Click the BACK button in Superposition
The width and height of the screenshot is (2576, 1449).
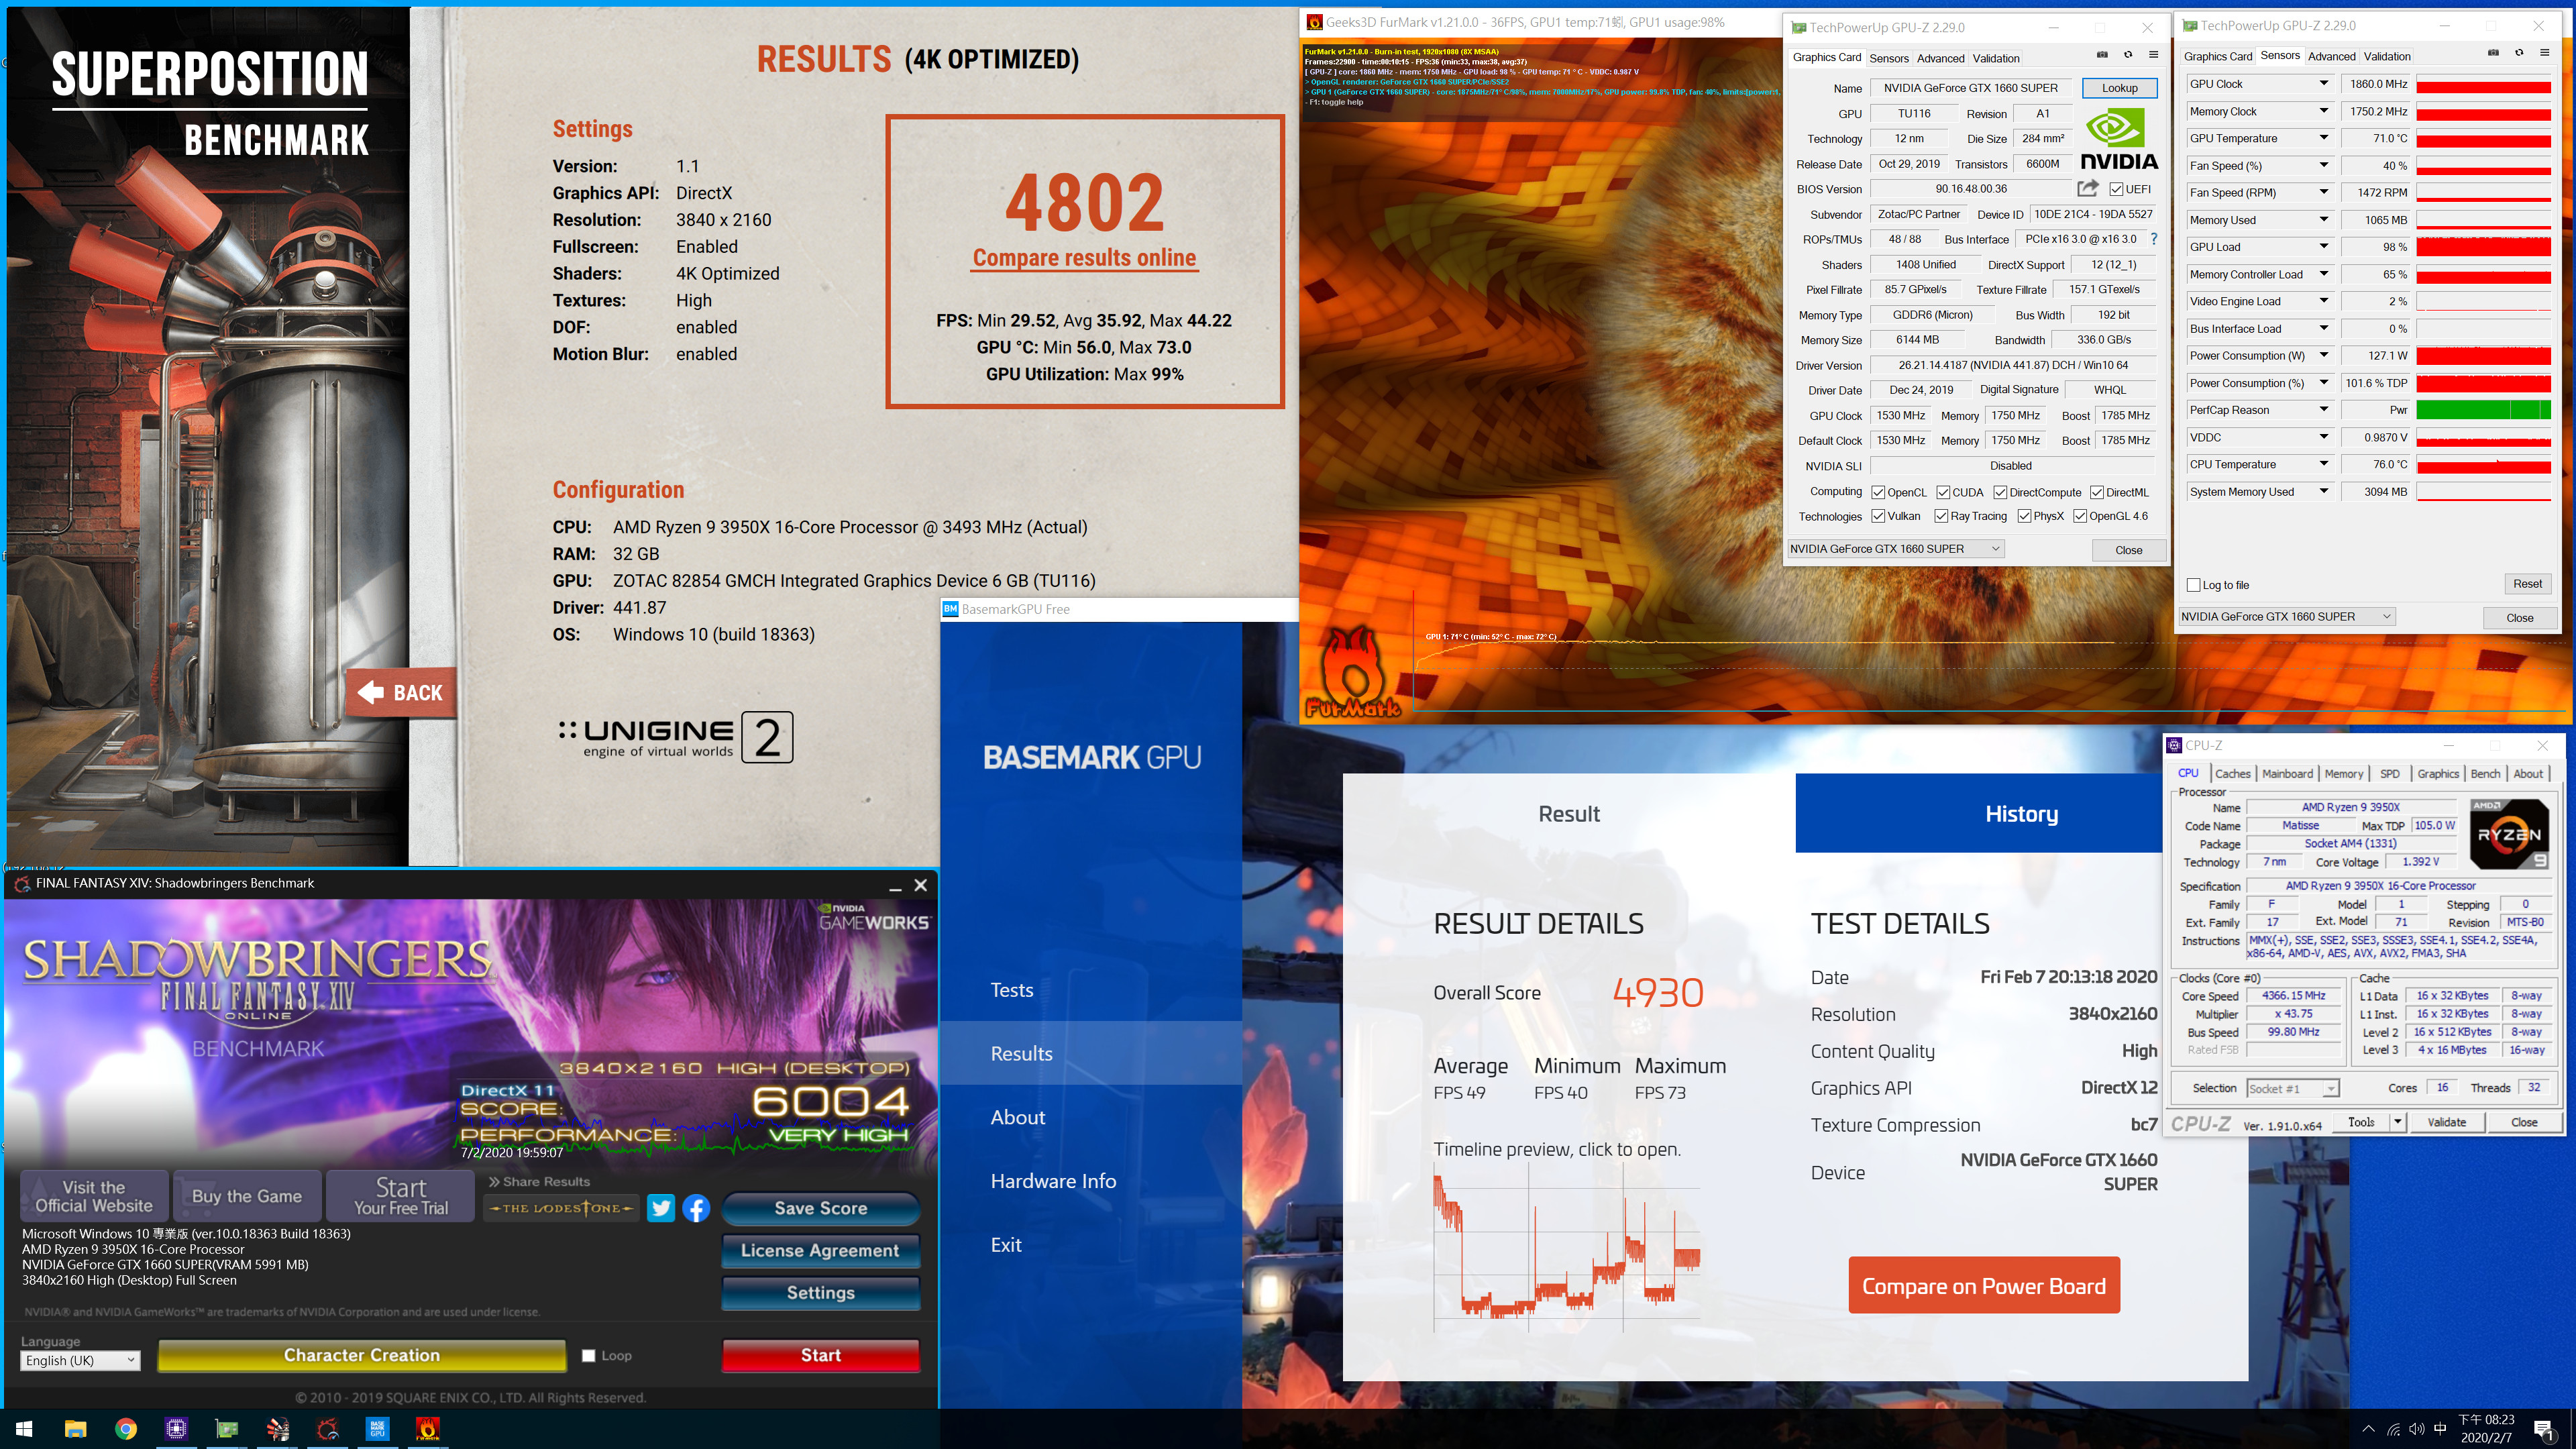[x=401, y=692]
